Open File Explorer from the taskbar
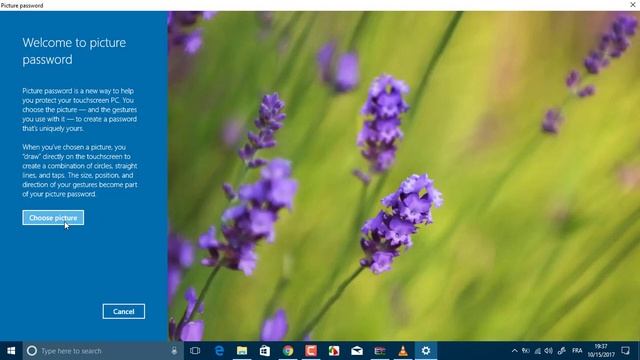The height and width of the screenshot is (360, 640). coord(242,351)
